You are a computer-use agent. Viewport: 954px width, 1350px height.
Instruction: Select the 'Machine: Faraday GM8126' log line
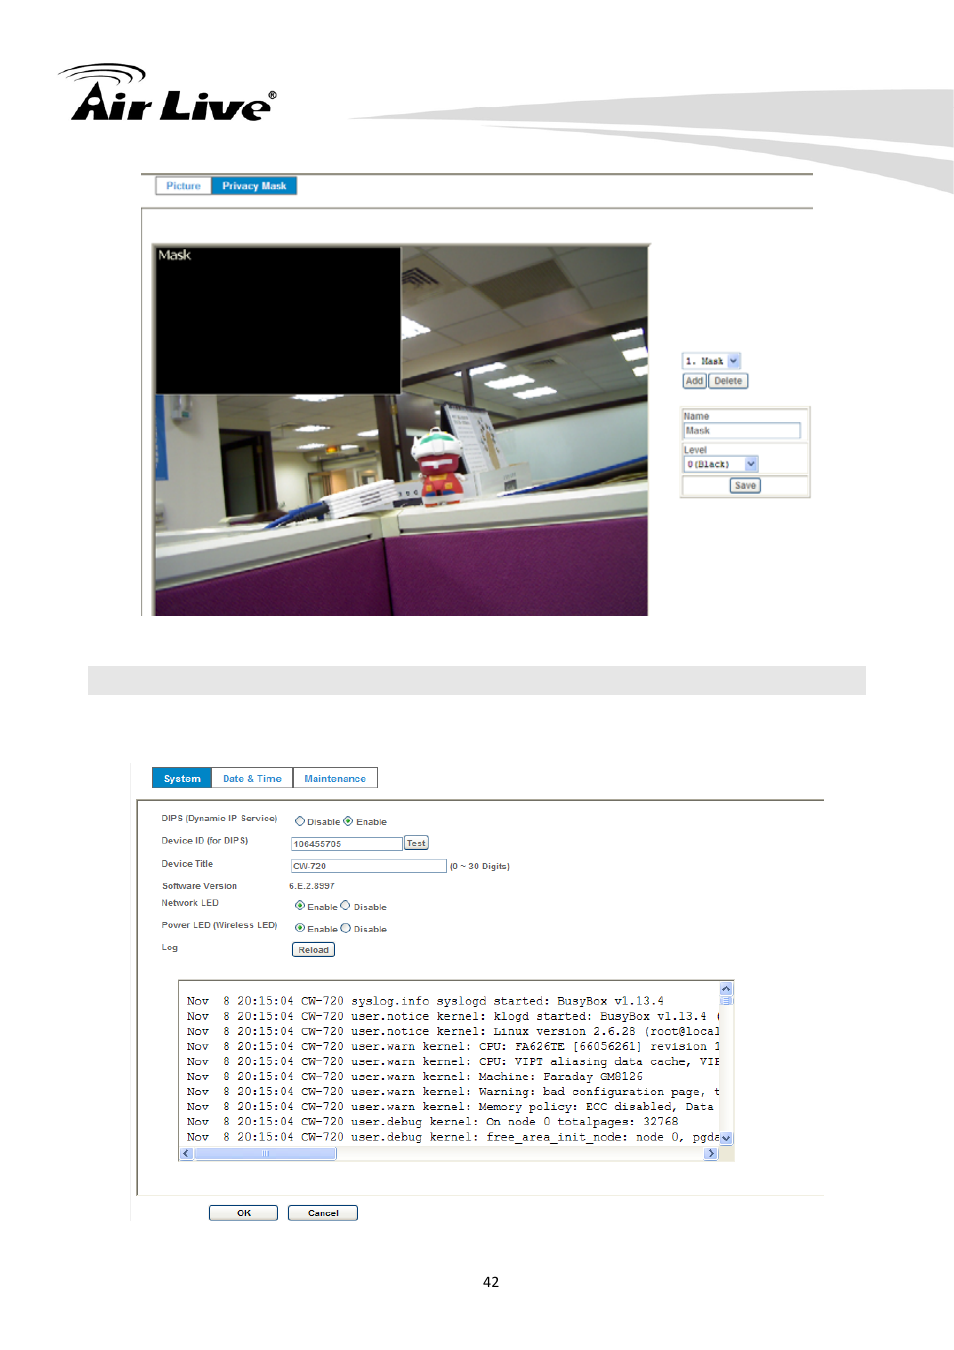point(415,1077)
